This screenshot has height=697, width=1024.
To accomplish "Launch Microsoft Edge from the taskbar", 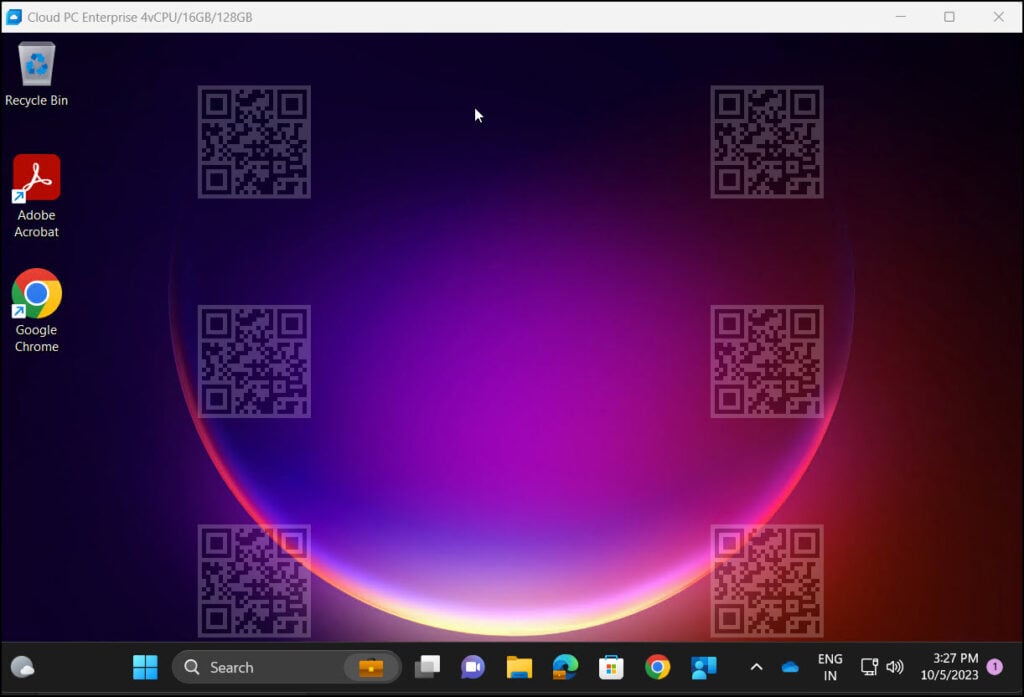I will click(565, 667).
